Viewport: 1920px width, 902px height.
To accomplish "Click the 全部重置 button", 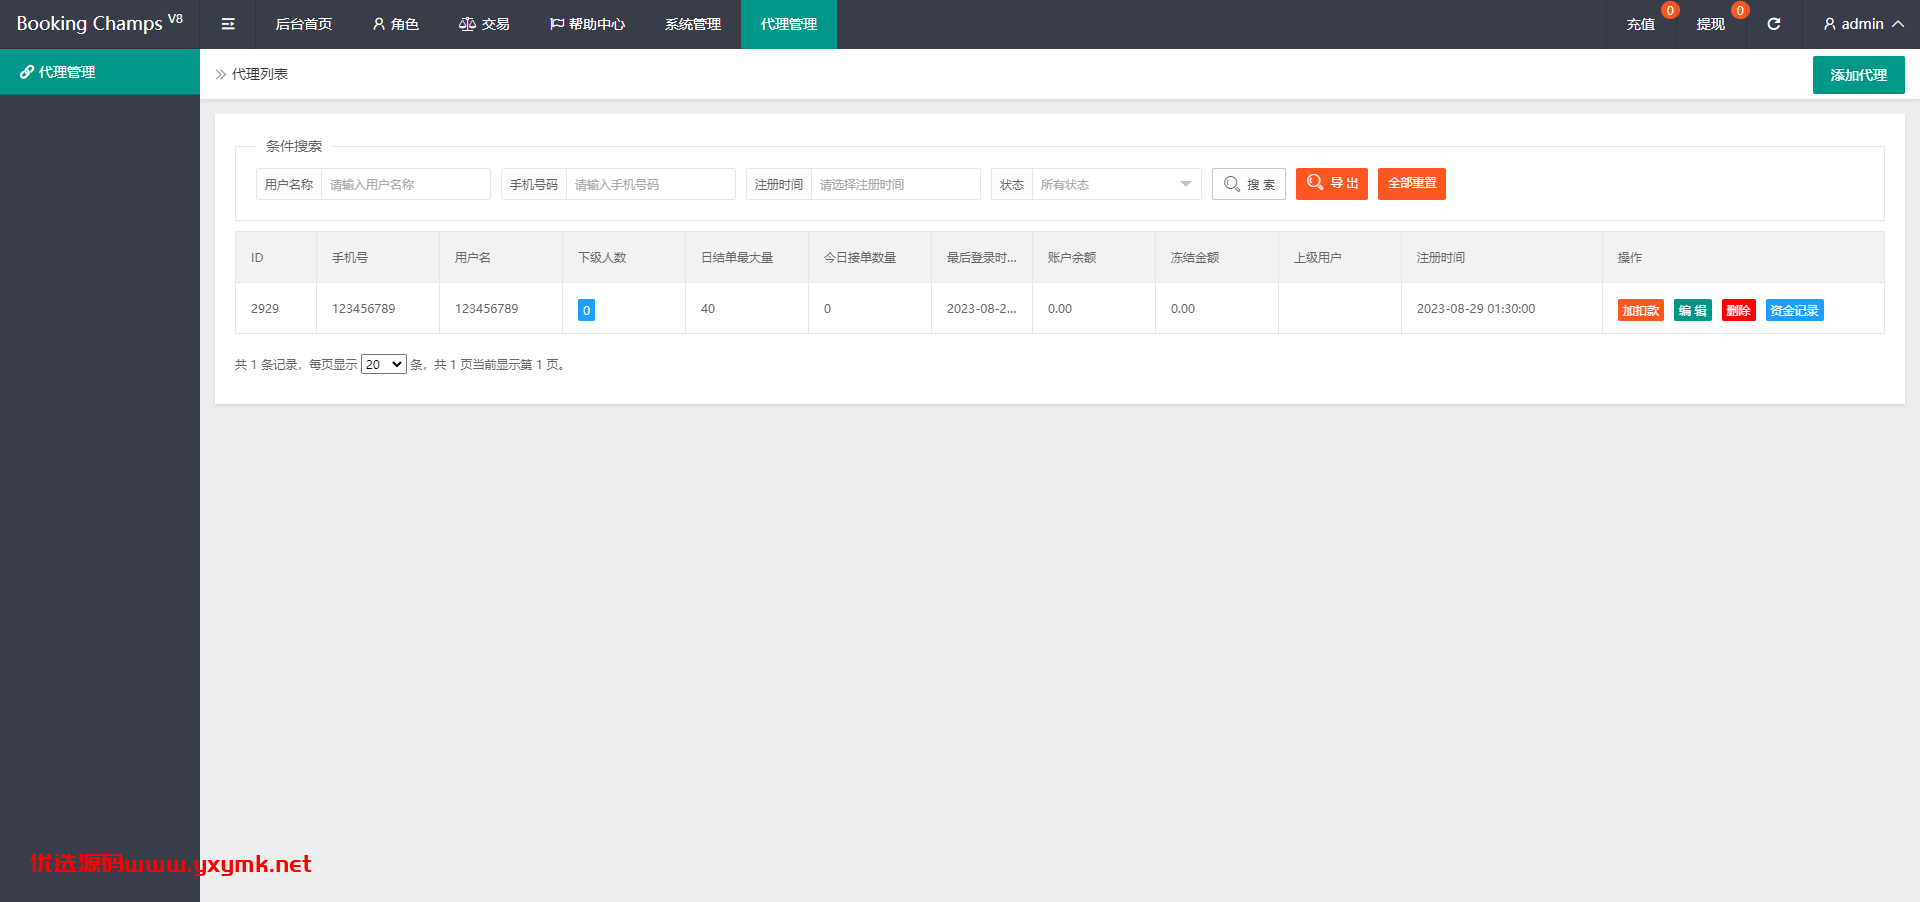I will click(1412, 184).
